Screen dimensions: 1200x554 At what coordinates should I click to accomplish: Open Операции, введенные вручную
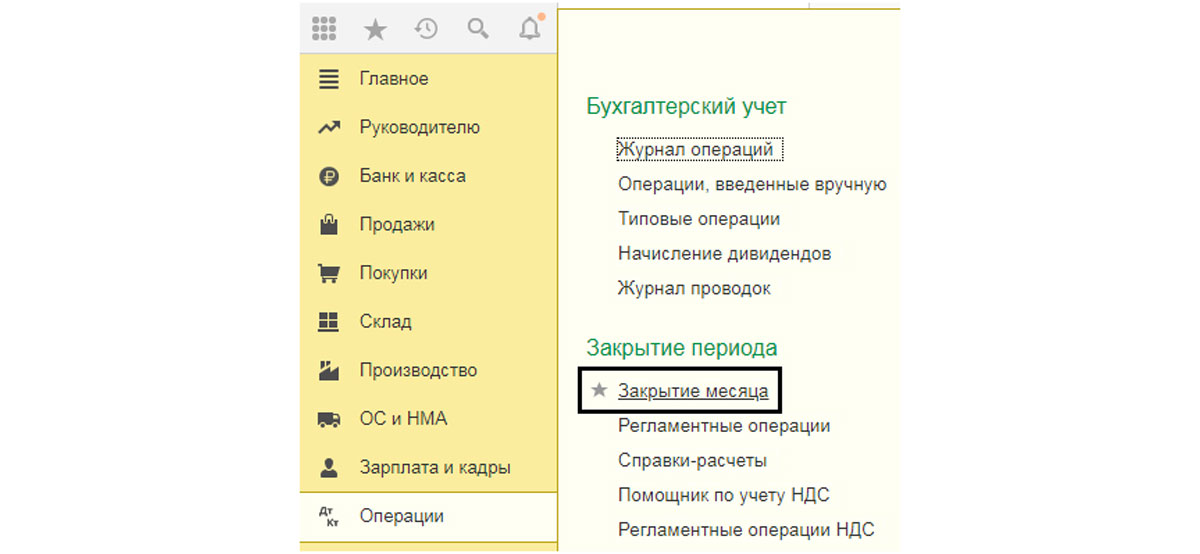[x=752, y=184]
